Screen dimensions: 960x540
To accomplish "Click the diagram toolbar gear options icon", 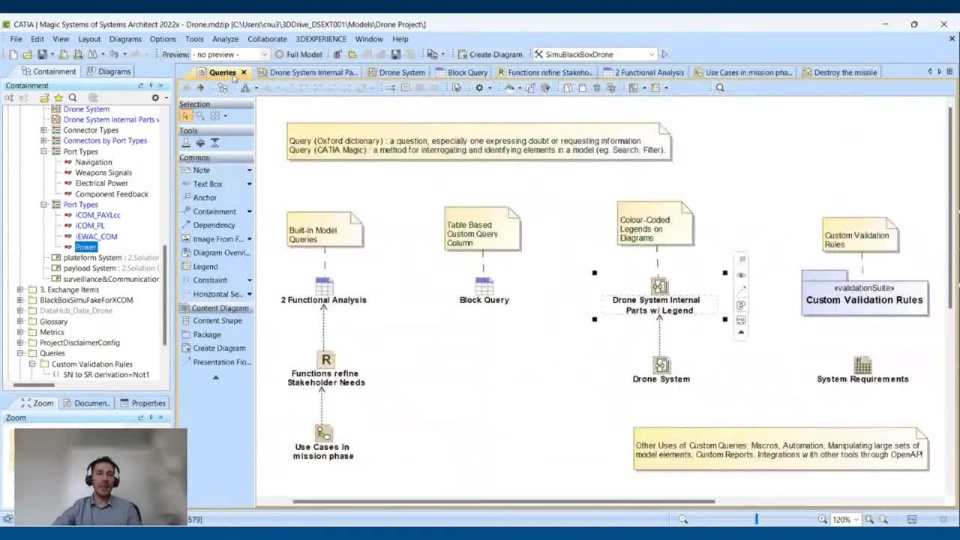I will coord(479,88).
